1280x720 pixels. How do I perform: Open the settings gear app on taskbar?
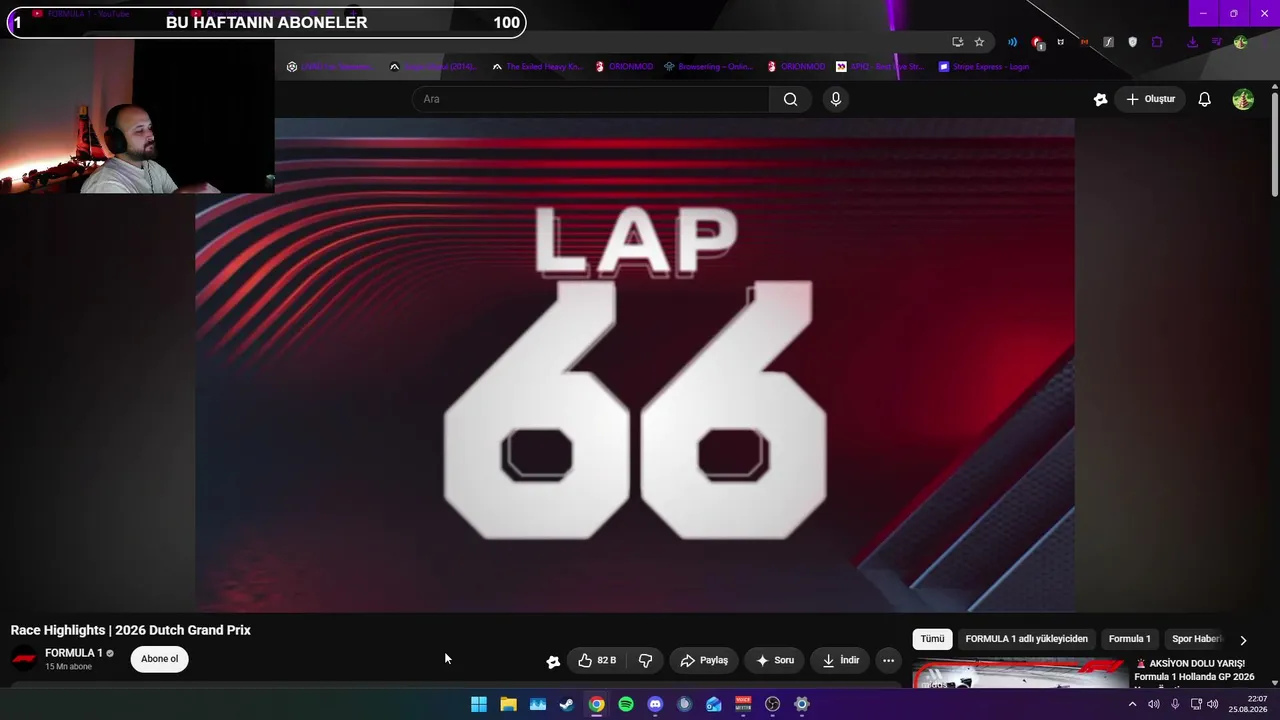(x=801, y=704)
